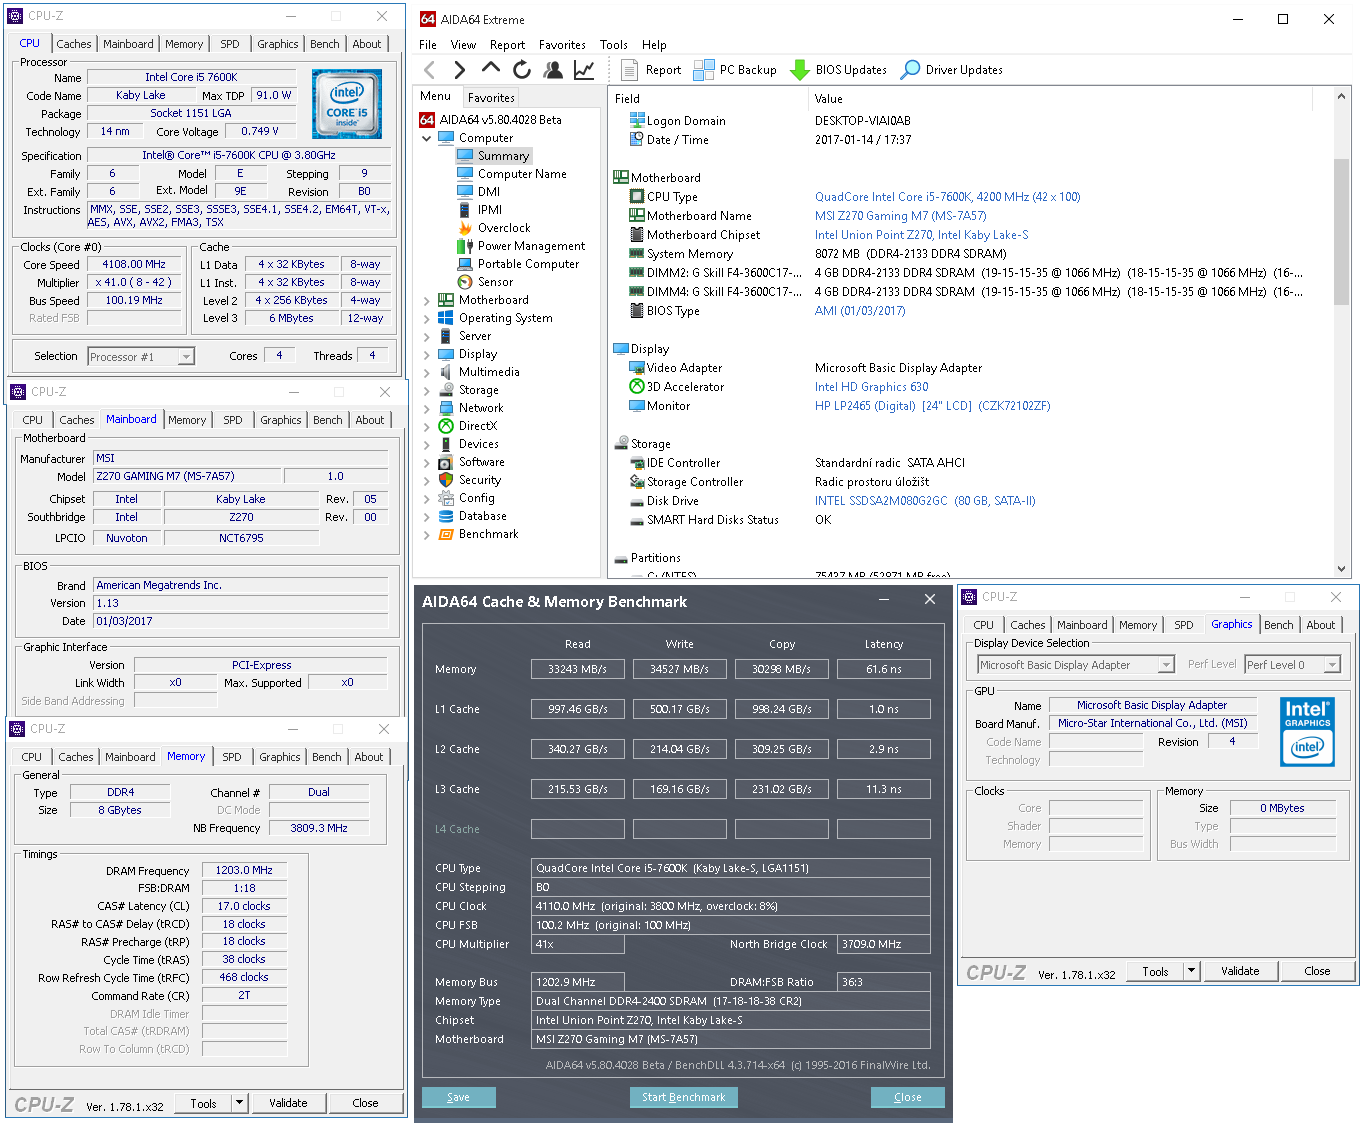This screenshot has height=1130, width=1361.
Task: Open Caches tab in top CPU-Z window
Action: 74,44
